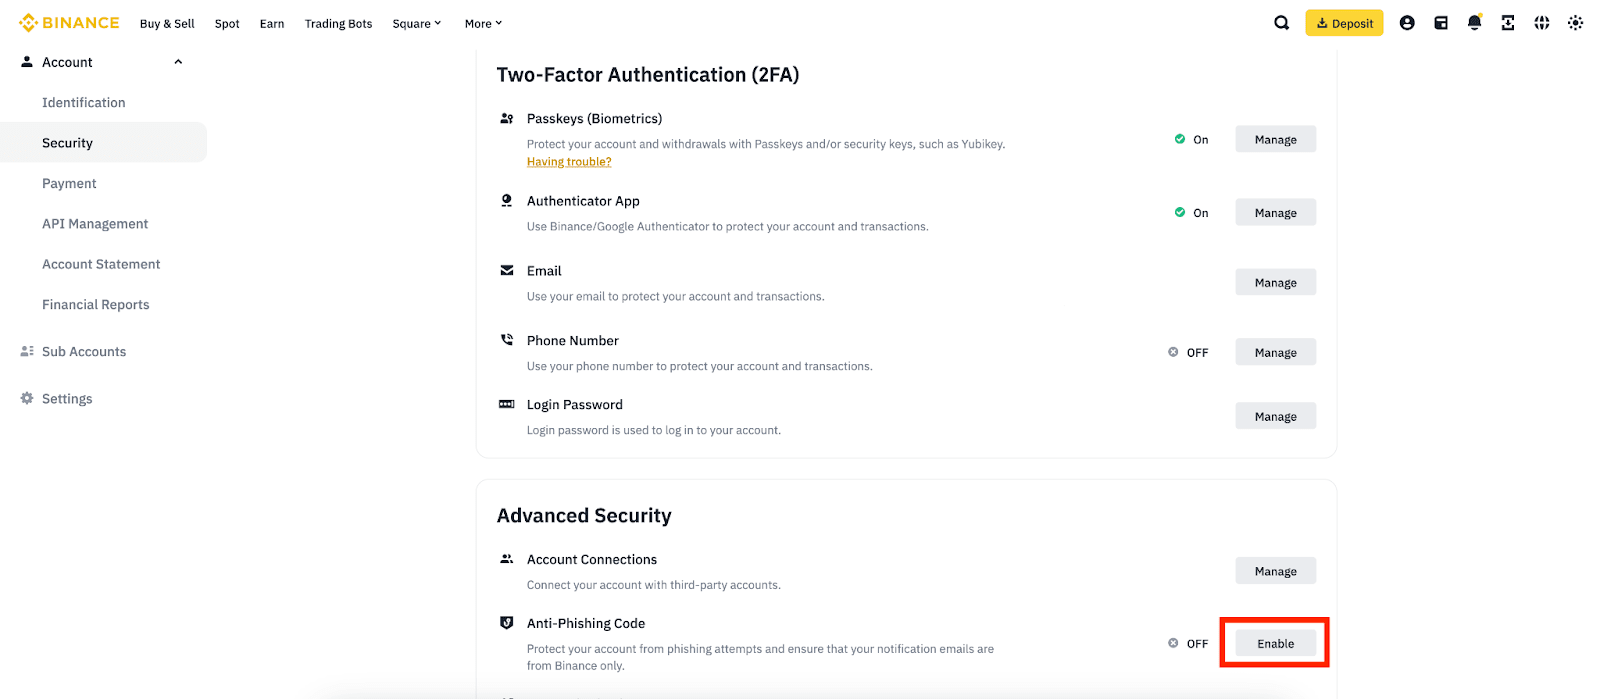Enable the Anti-Phishing Code
This screenshot has height=699, width=1600.
coord(1275,643)
